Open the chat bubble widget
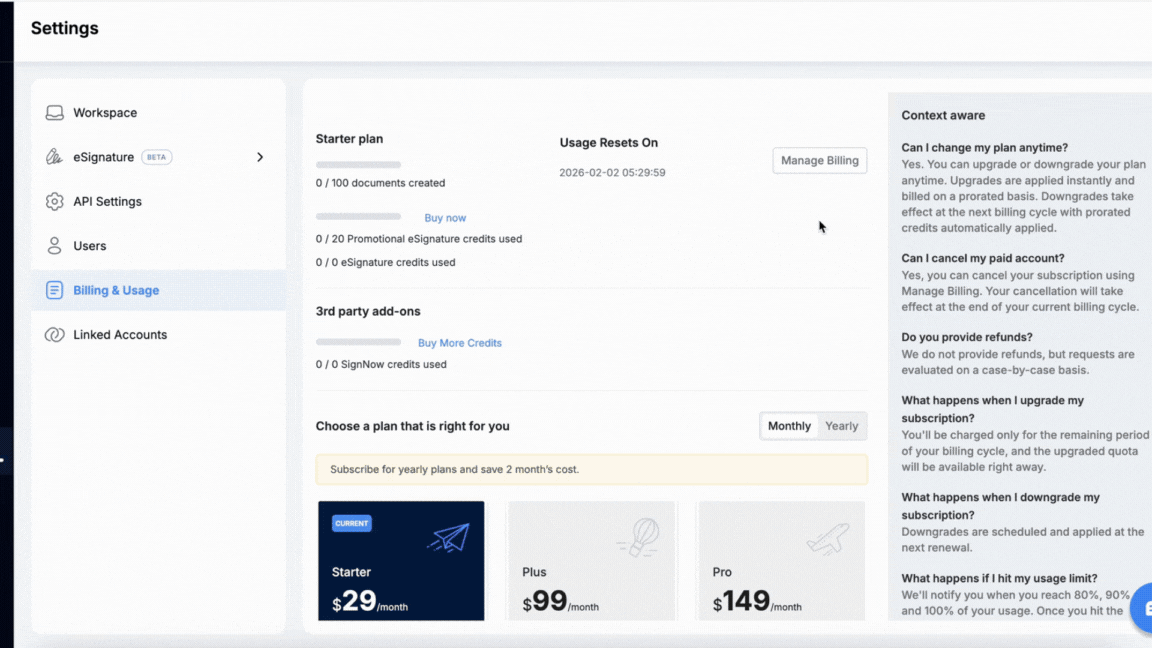The image size is (1152, 648). coord(1144,608)
